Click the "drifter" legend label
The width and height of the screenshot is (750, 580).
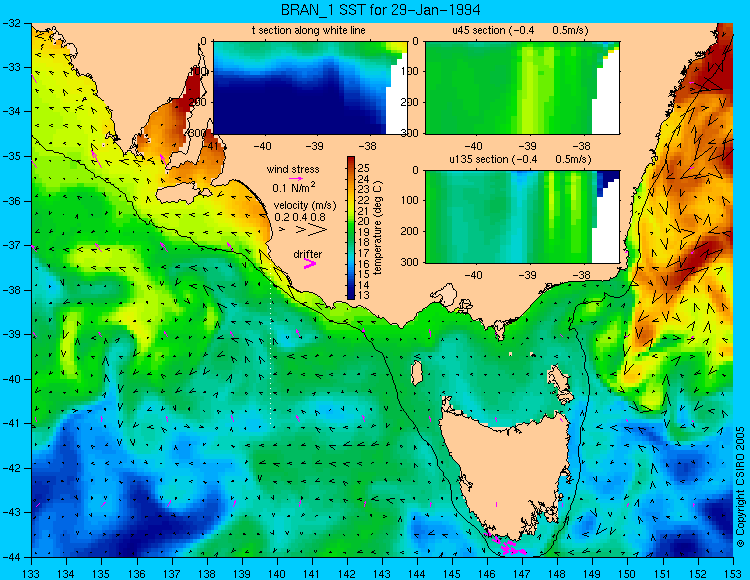[308, 254]
